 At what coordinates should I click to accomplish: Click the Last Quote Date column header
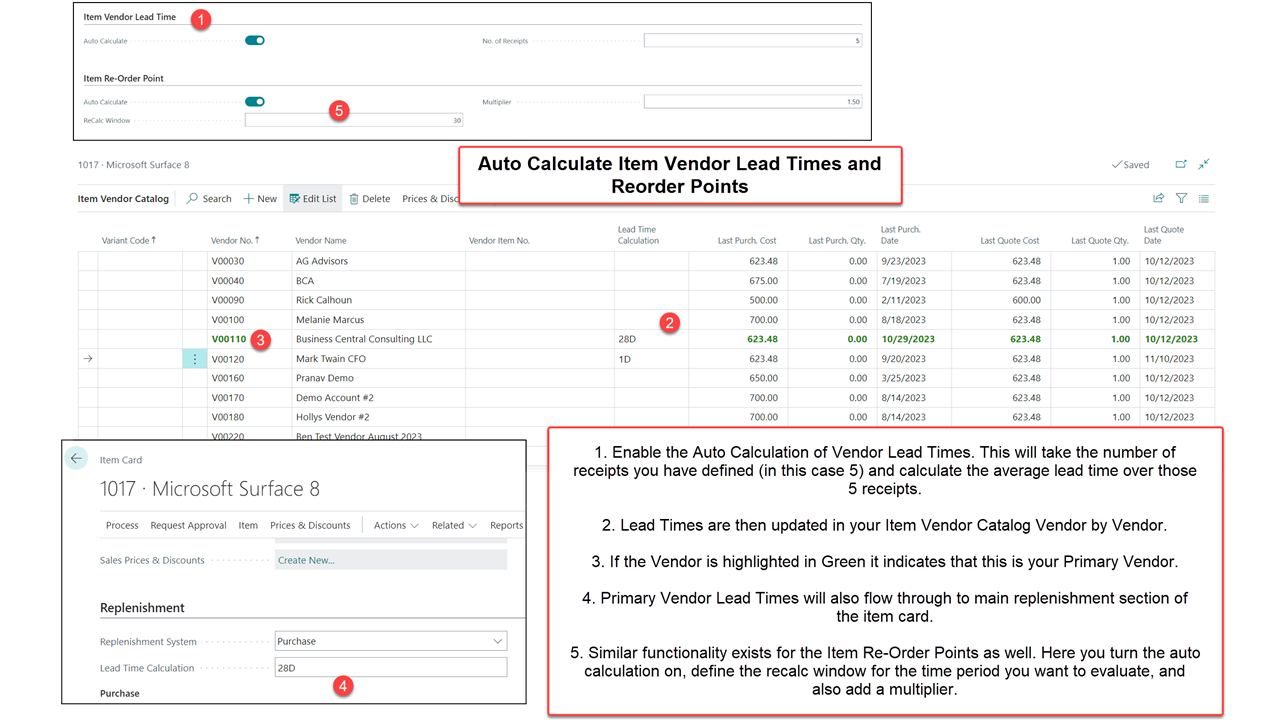pyautogui.click(x=1164, y=235)
